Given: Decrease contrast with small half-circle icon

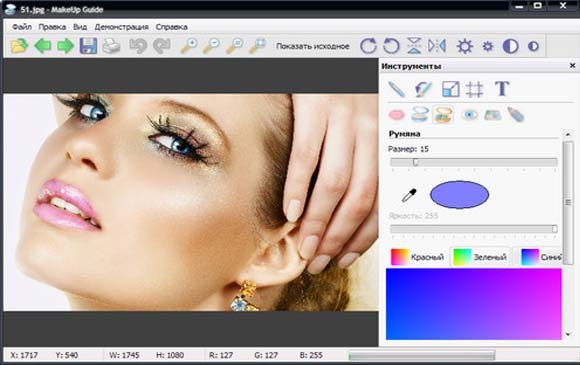Looking at the screenshot, I should point(533,46).
